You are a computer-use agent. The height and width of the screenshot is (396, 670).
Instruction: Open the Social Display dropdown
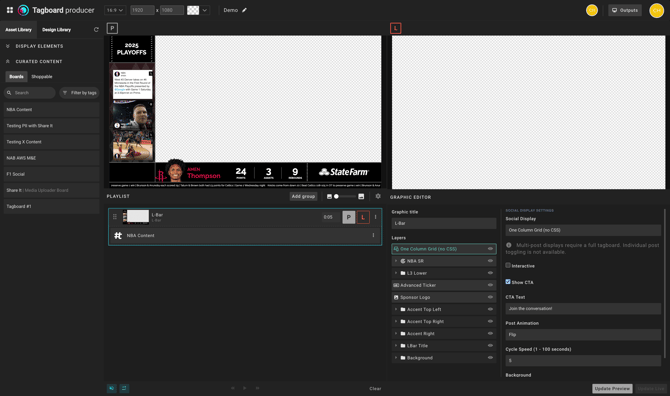583,230
